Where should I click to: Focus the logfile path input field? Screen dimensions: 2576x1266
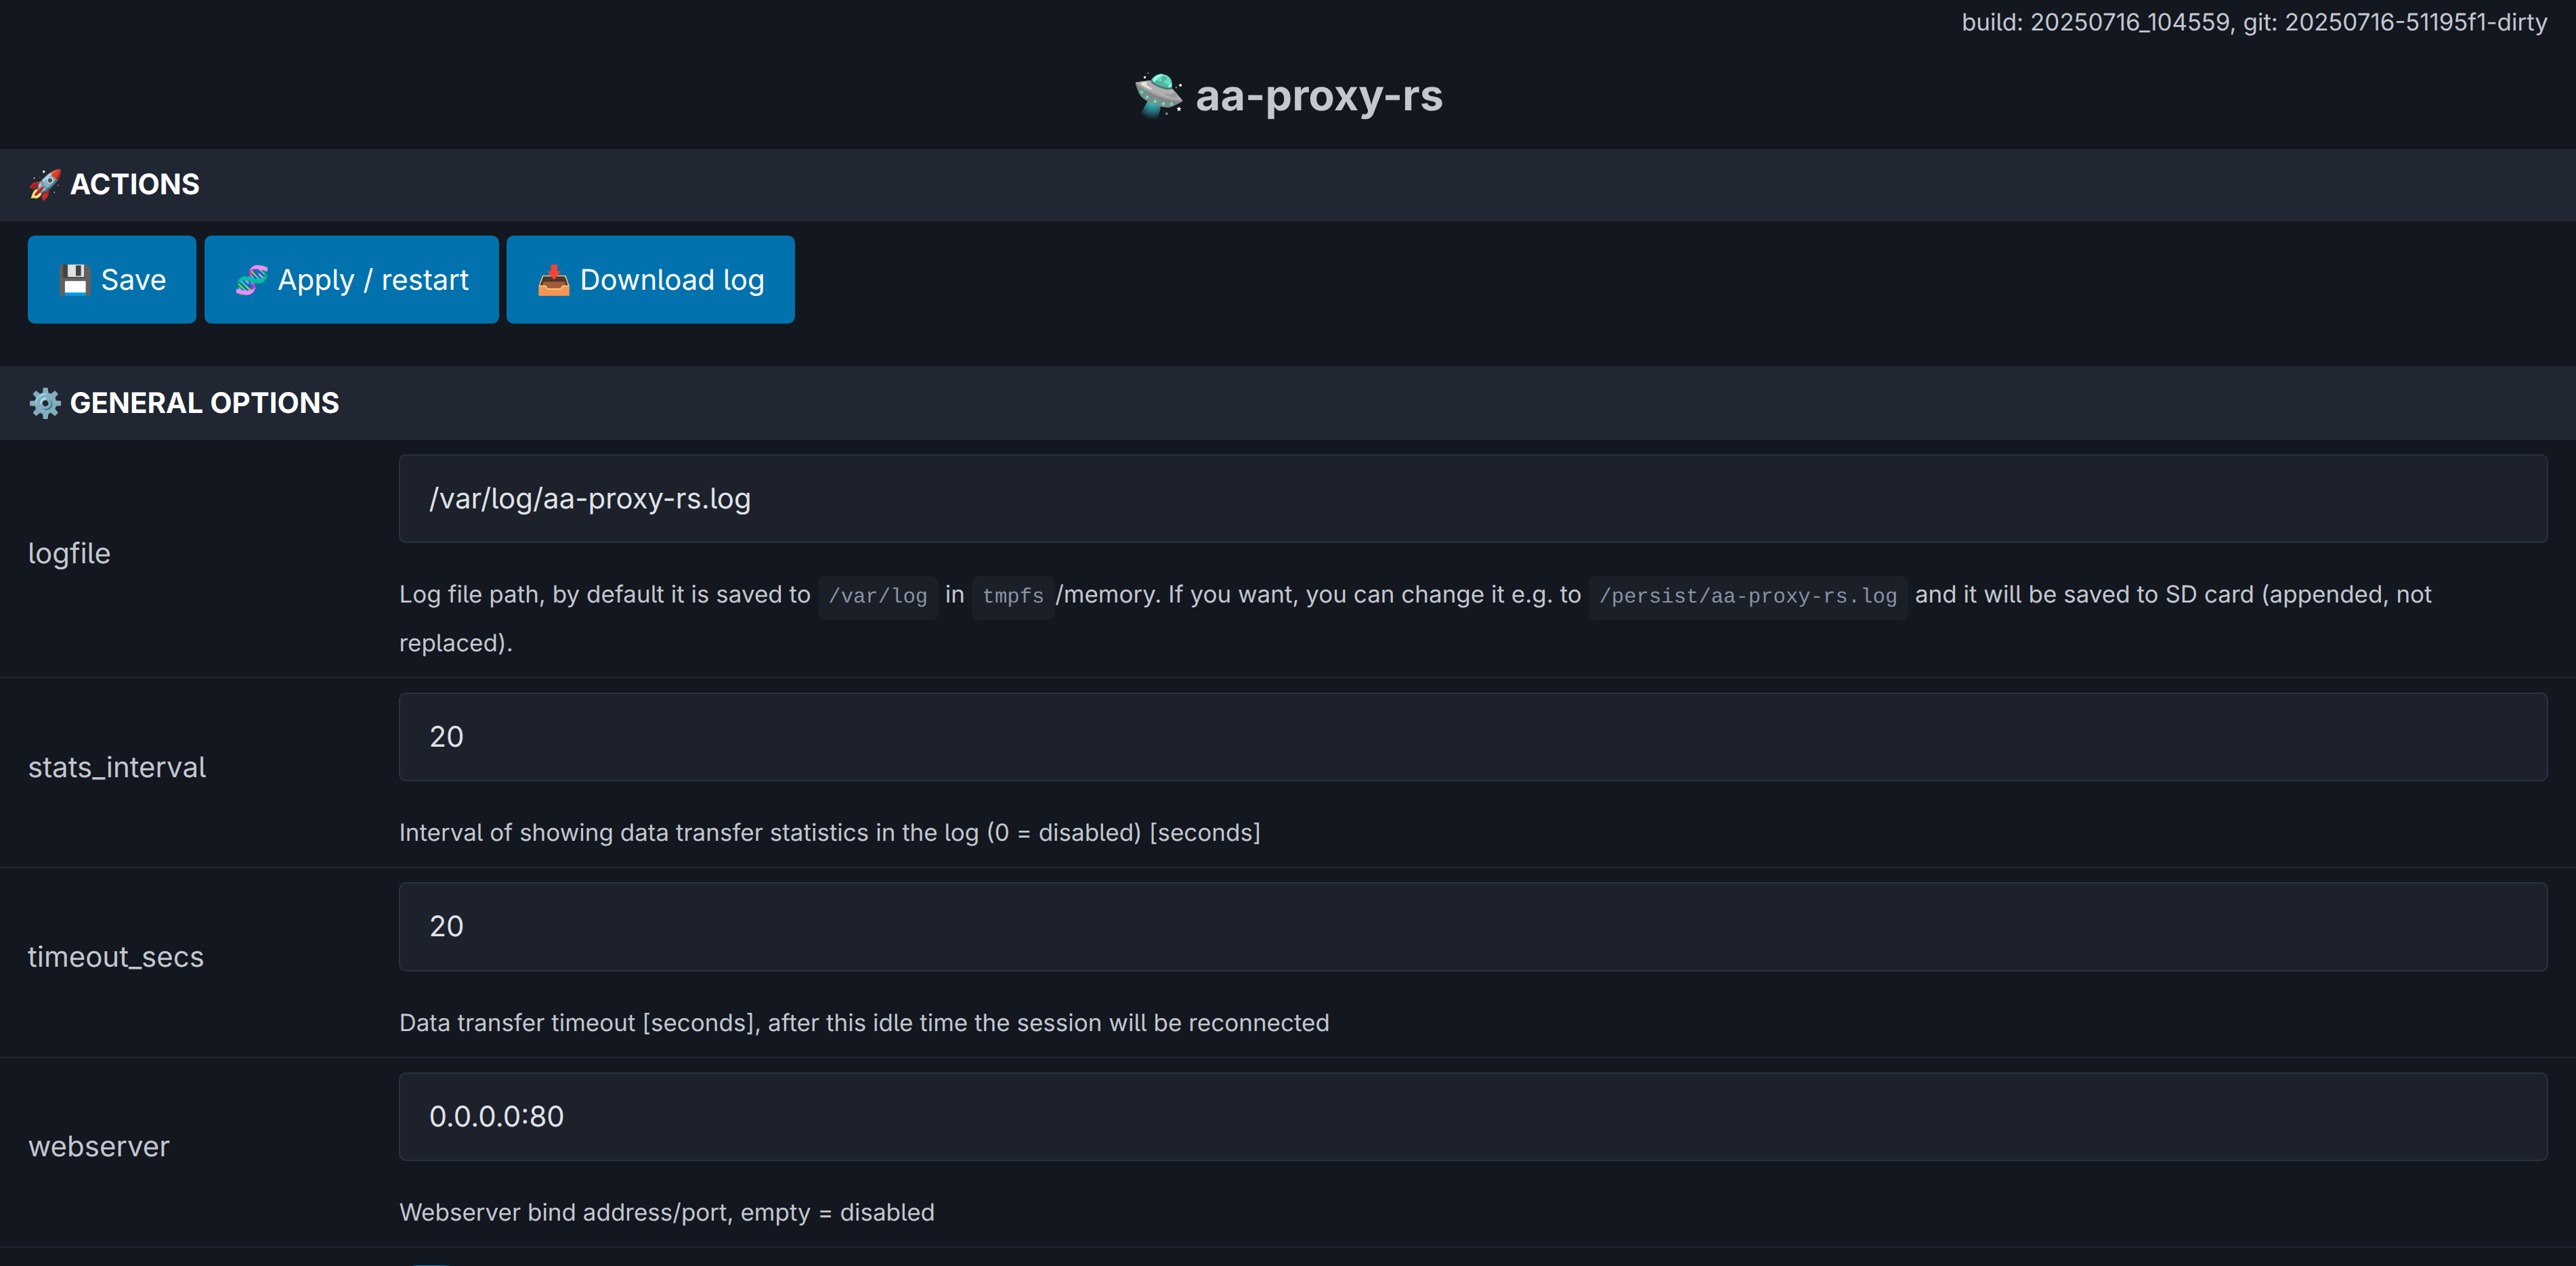click(1472, 499)
